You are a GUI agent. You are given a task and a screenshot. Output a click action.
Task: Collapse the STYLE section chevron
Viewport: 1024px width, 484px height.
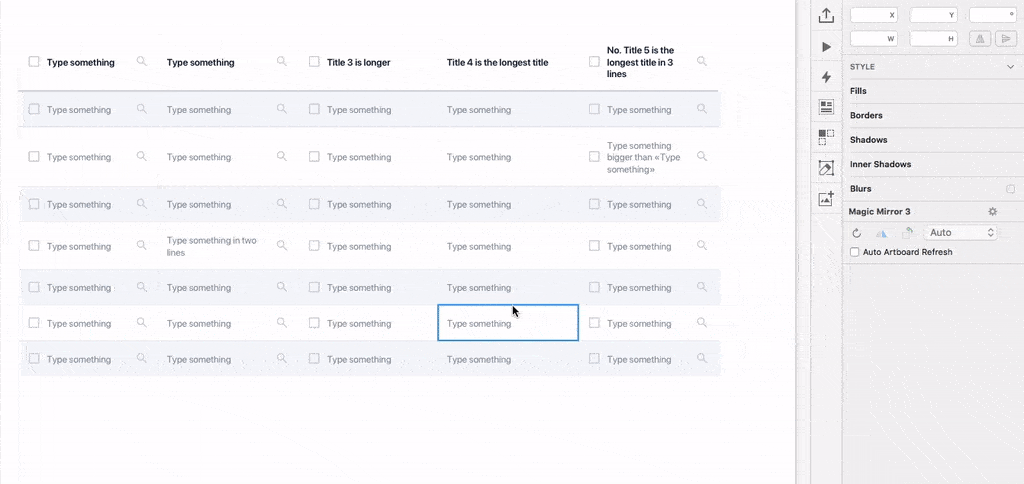[1010, 67]
